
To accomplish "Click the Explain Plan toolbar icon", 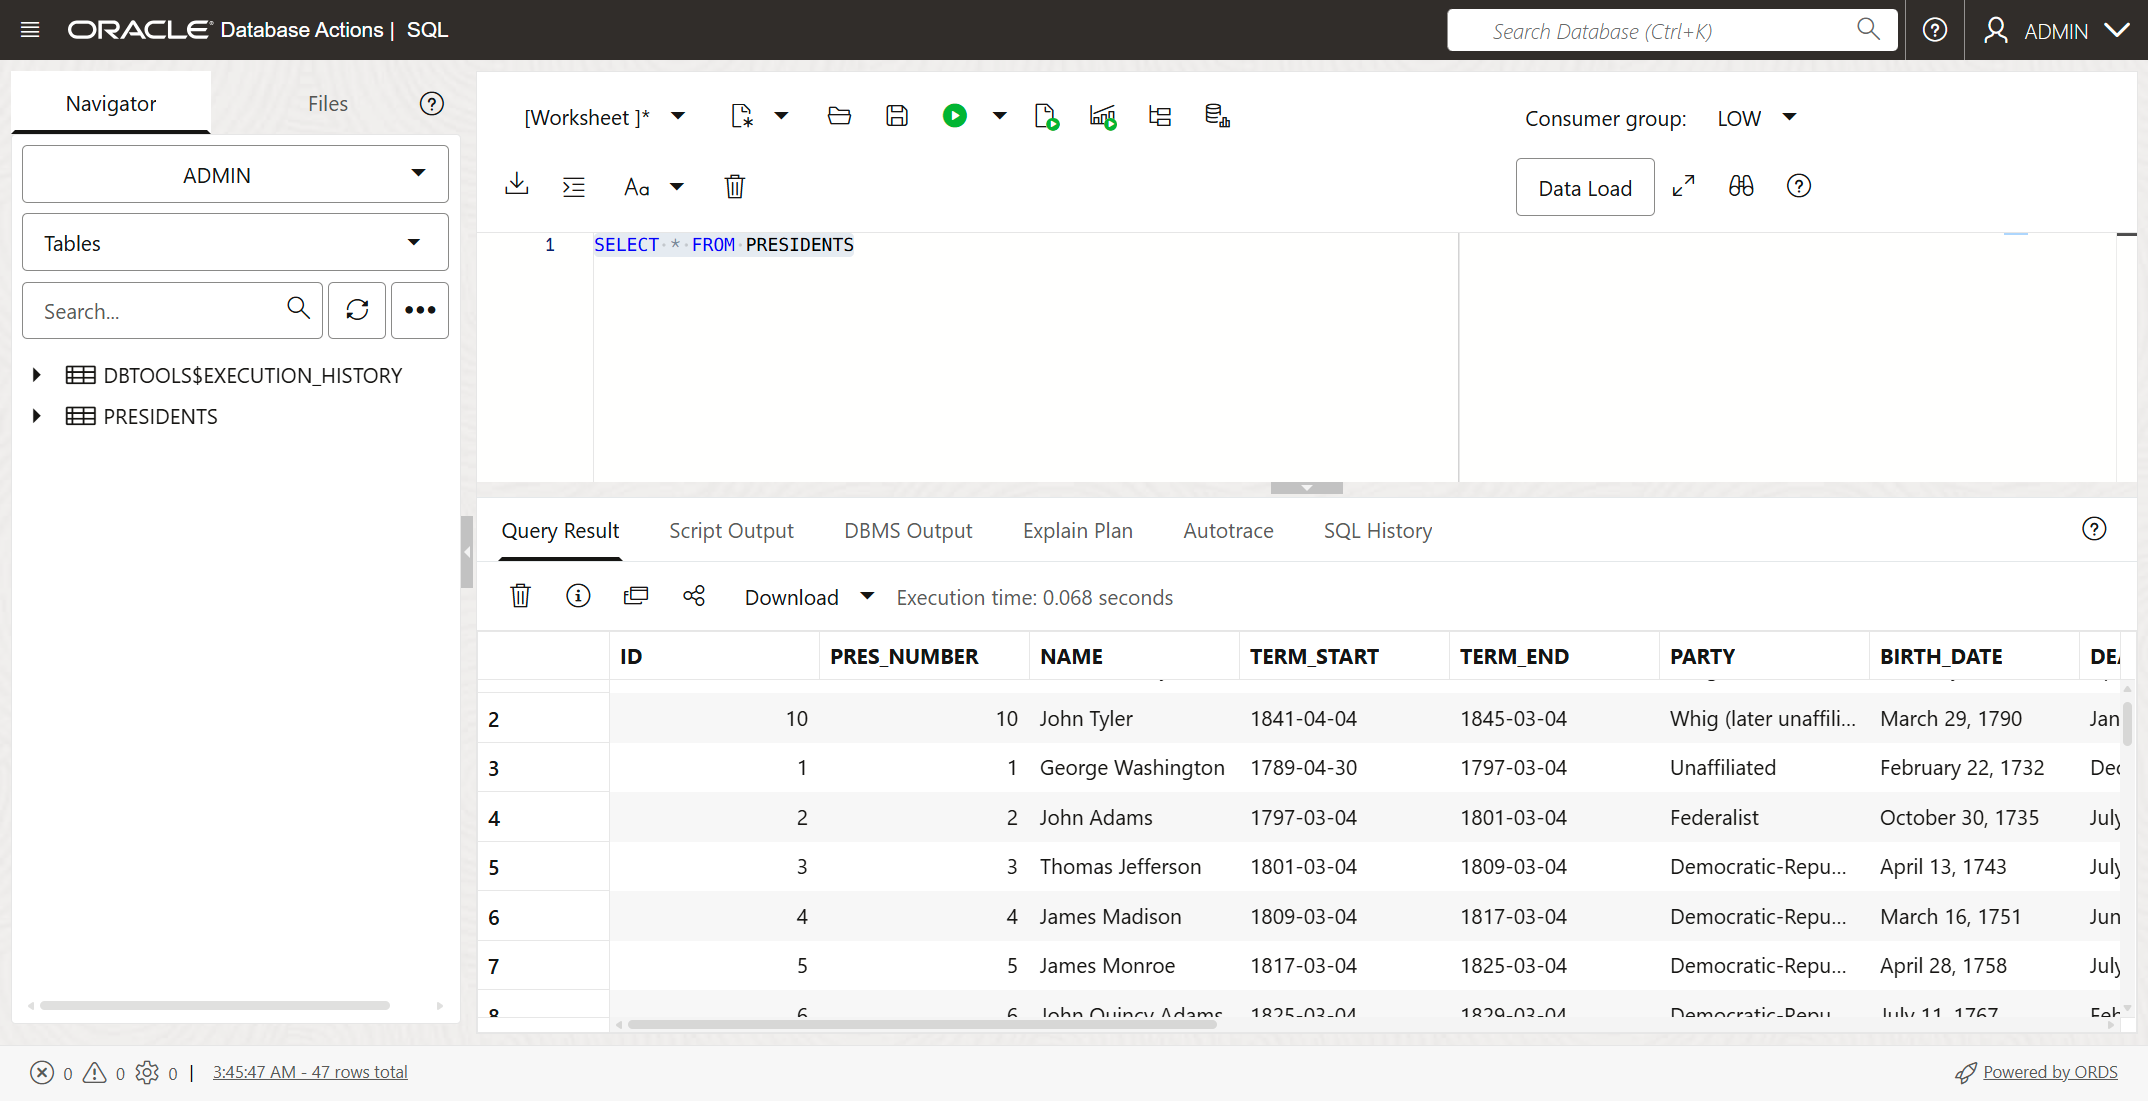I will pyautogui.click(x=1160, y=116).
